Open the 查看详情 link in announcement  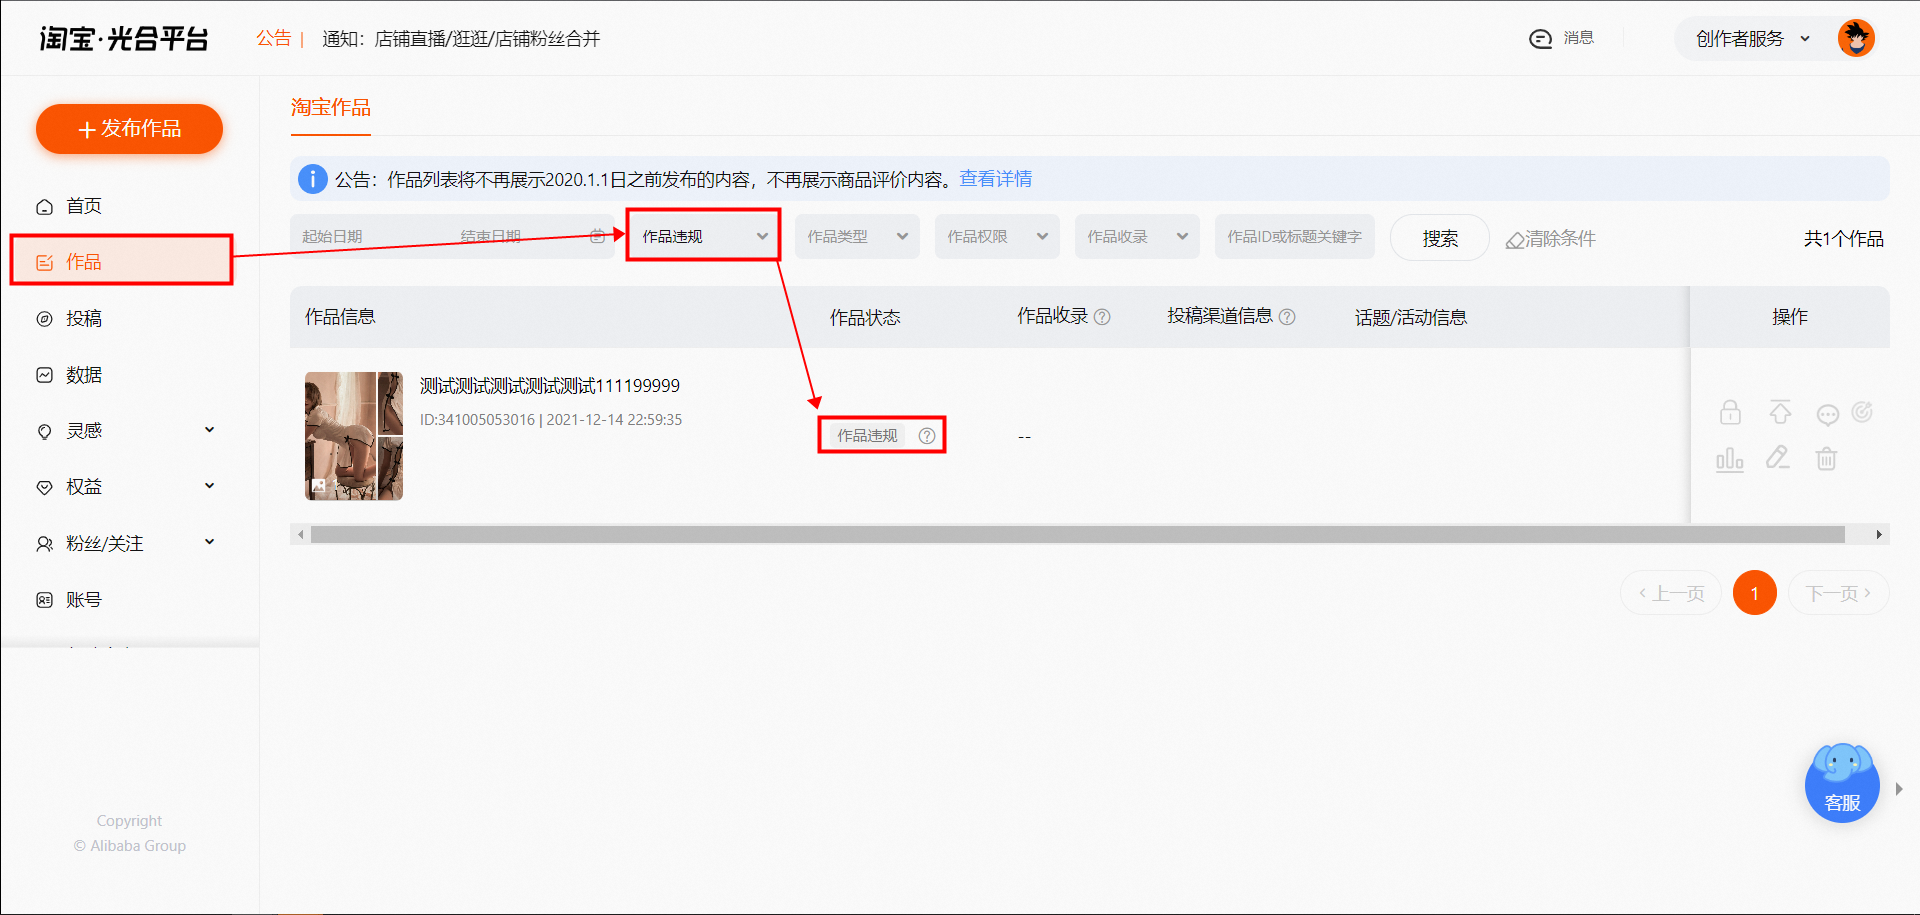996,179
